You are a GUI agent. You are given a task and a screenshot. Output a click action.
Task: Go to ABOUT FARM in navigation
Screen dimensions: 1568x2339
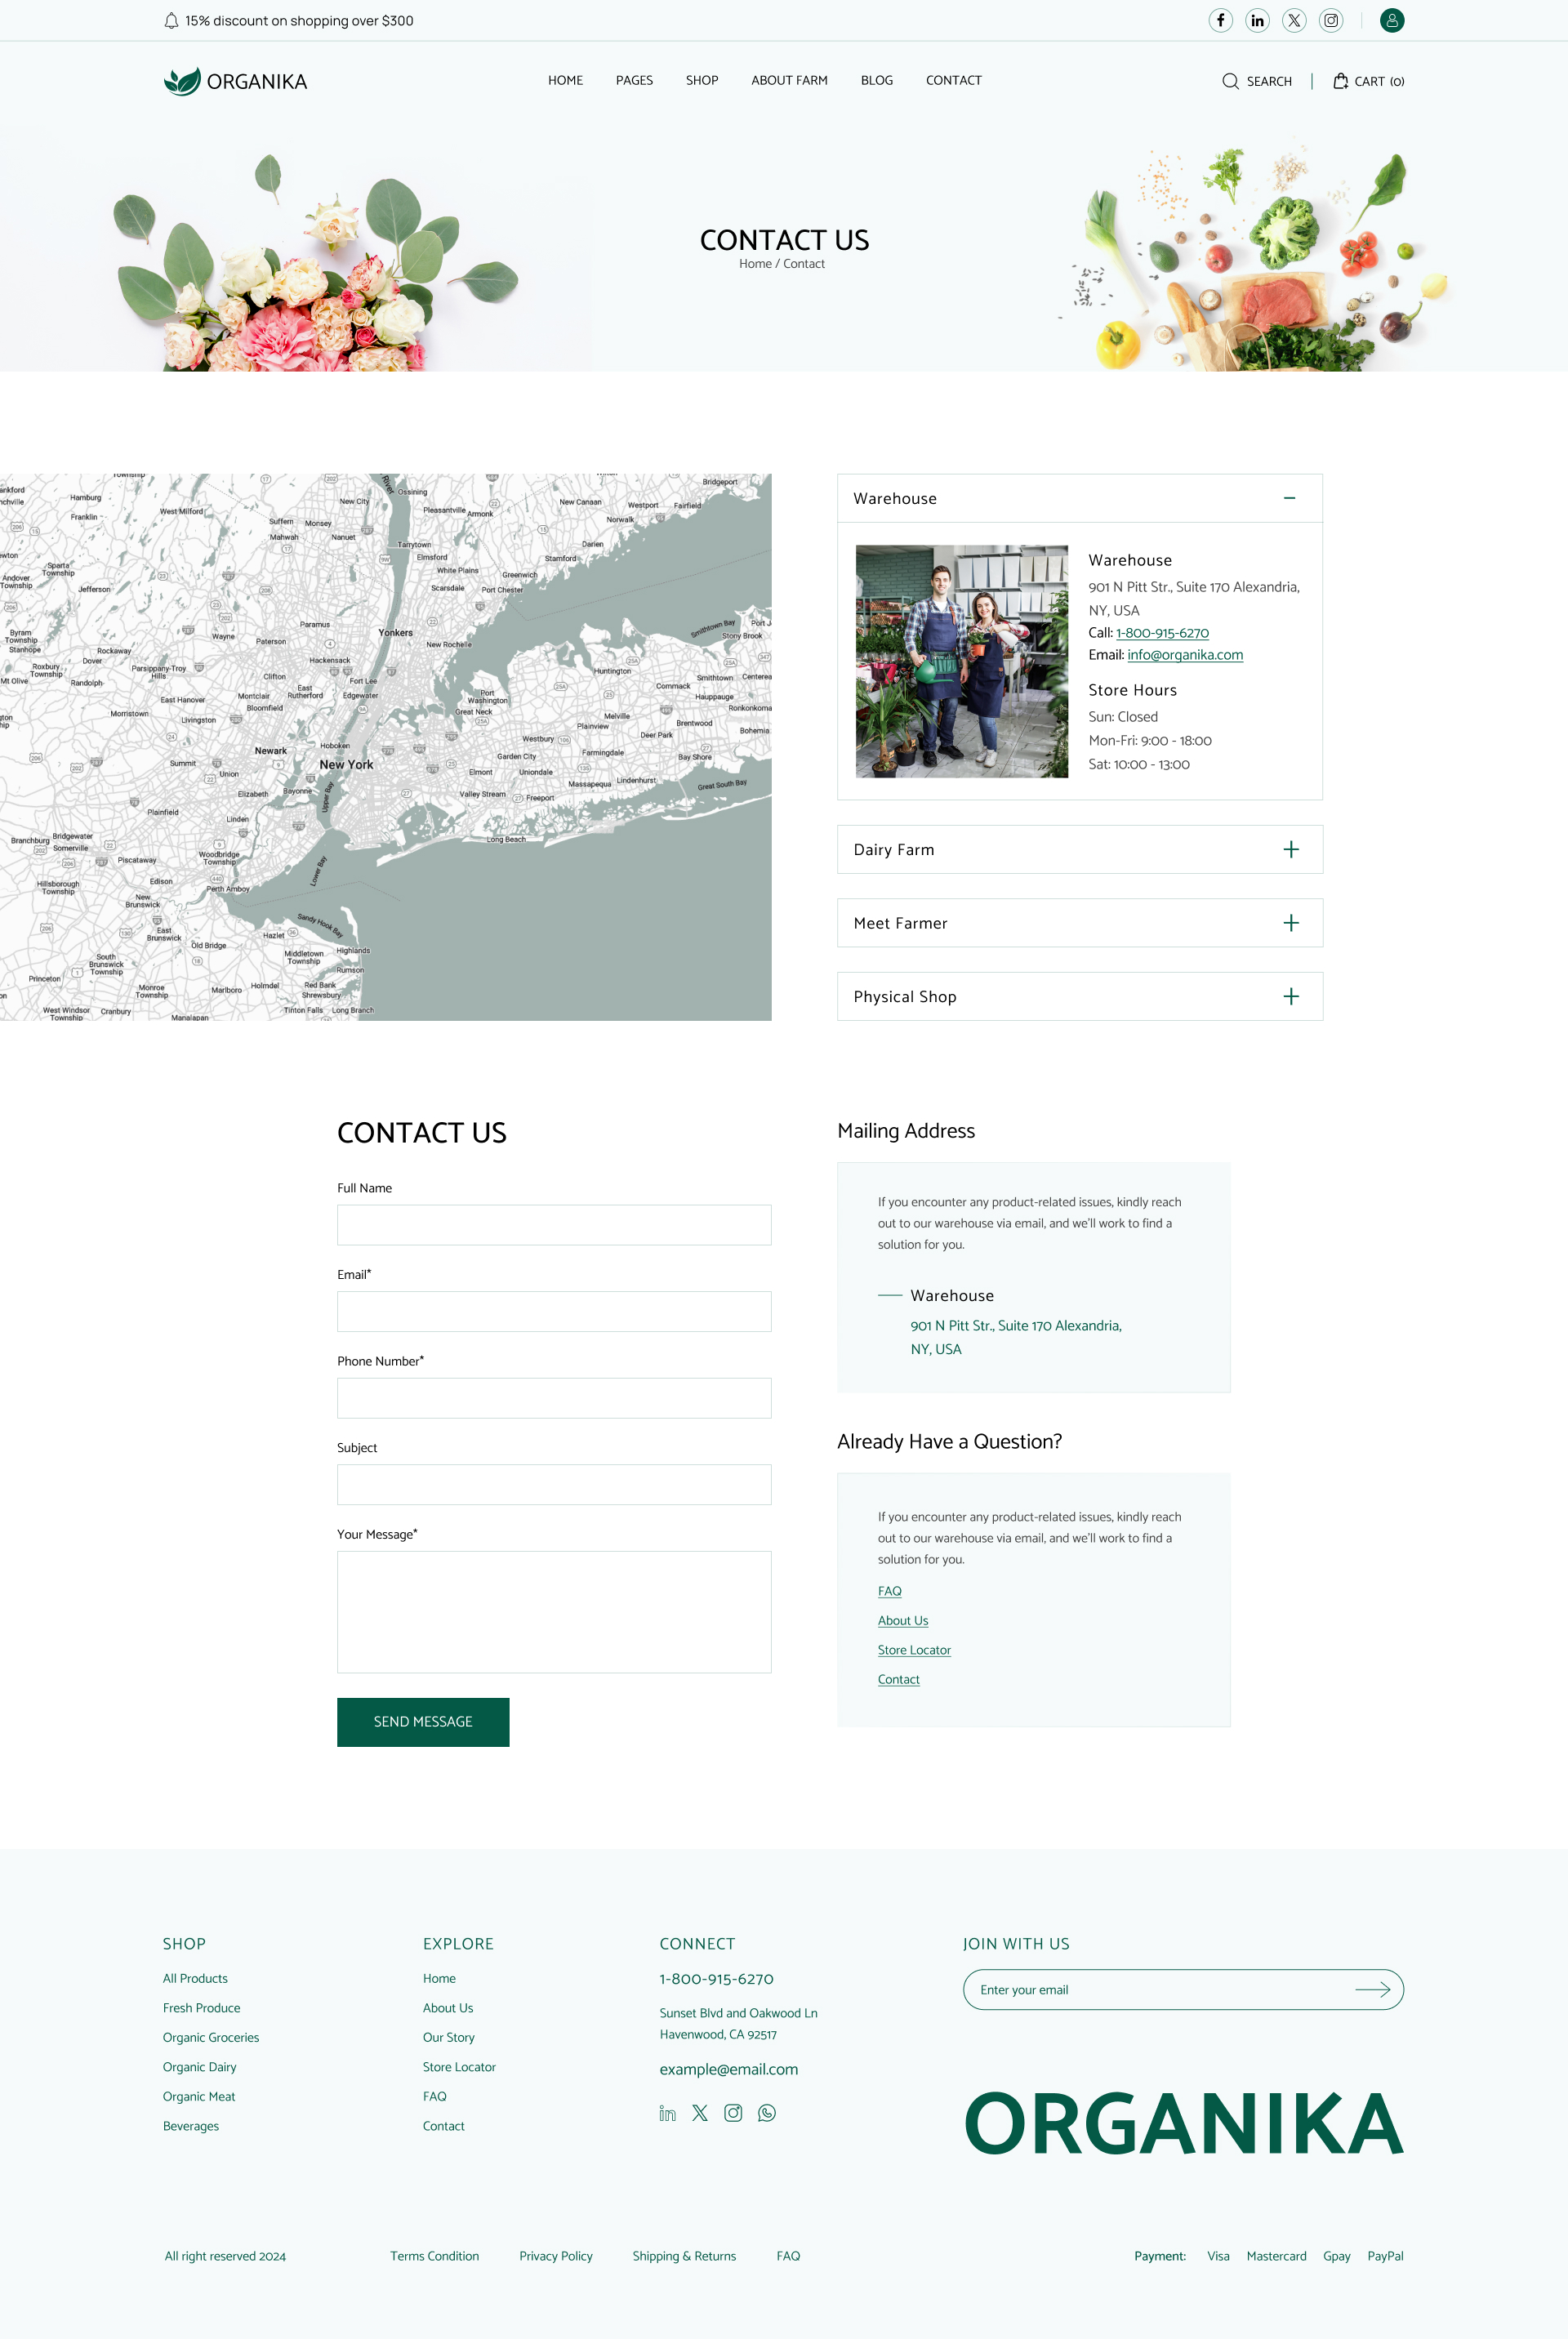[789, 80]
